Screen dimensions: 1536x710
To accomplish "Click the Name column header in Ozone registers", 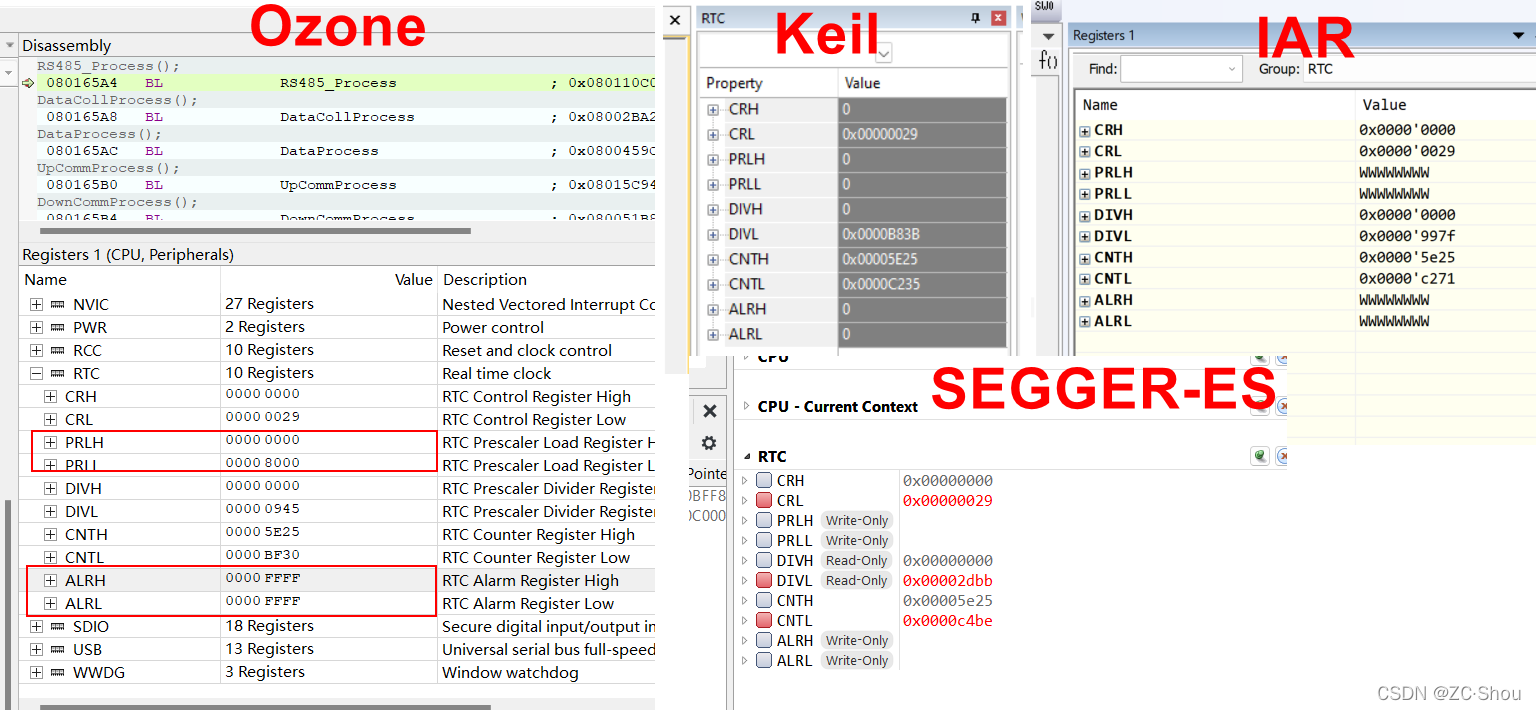I will [x=45, y=280].
